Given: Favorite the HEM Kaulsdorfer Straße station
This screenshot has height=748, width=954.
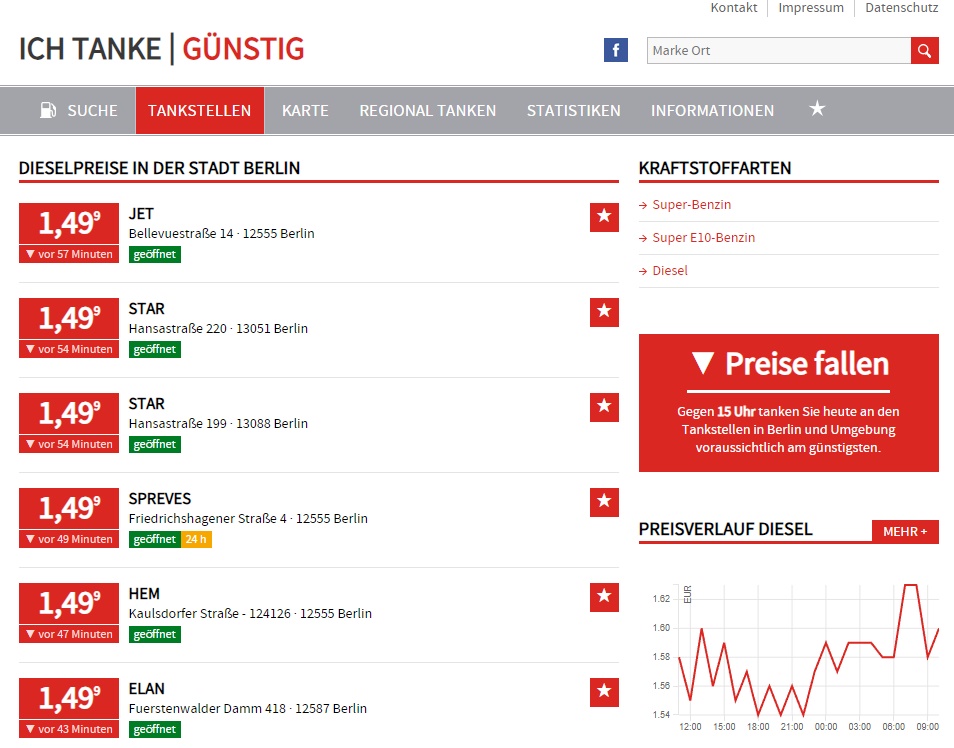Looking at the screenshot, I should (x=604, y=597).
